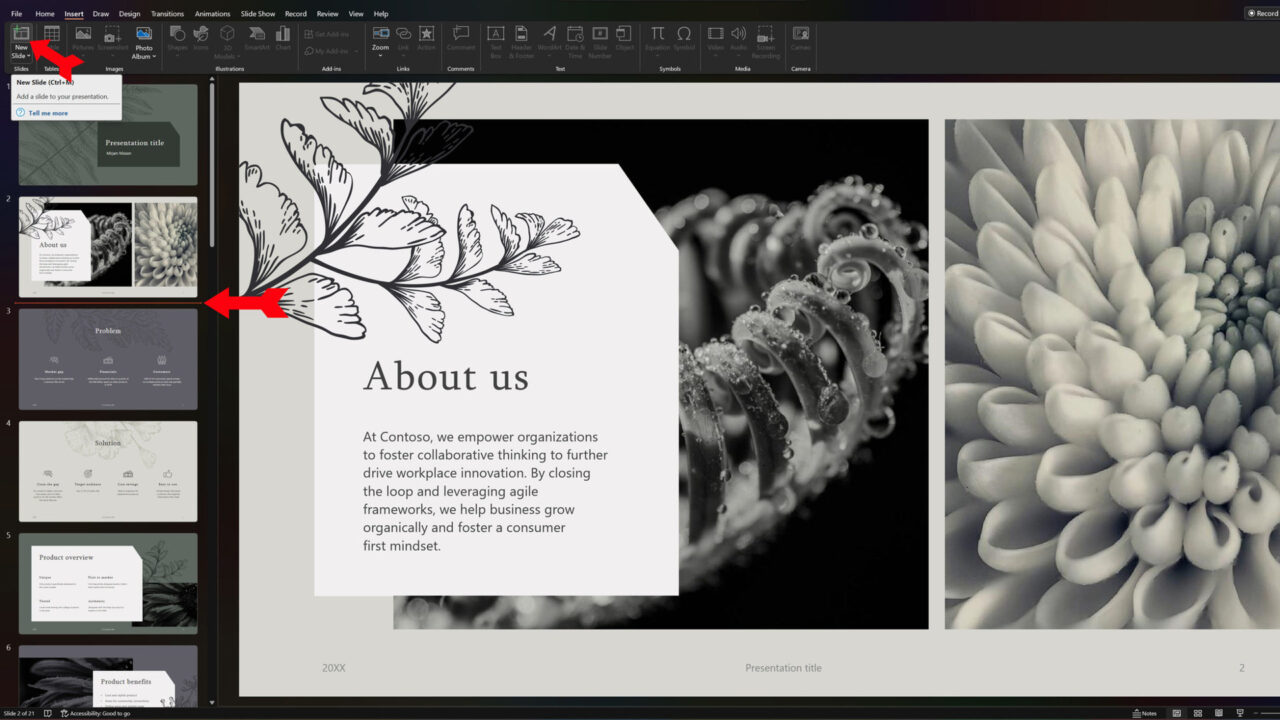The image size is (1280, 720).
Task: Click the Tell me more link
Action: click(48, 113)
